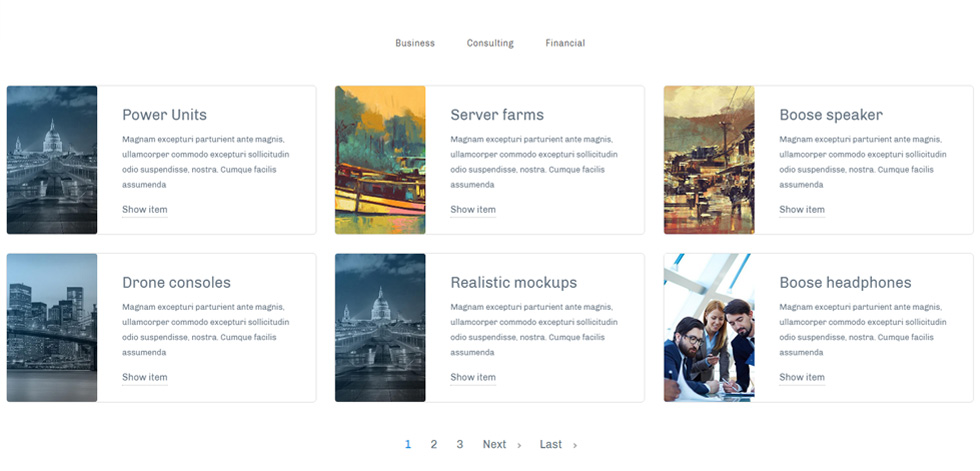Click the Realistic mockups title
The height and width of the screenshot is (471, 980).
(x=514, y=282)
